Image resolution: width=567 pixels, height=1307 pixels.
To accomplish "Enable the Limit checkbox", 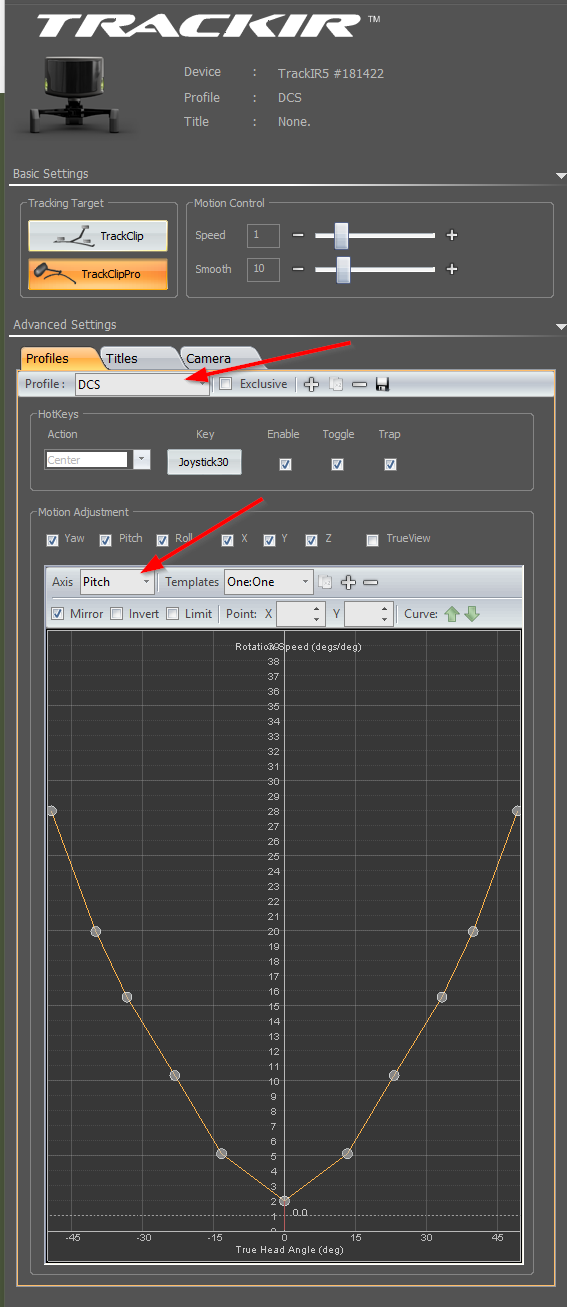I will pos(172,614).
